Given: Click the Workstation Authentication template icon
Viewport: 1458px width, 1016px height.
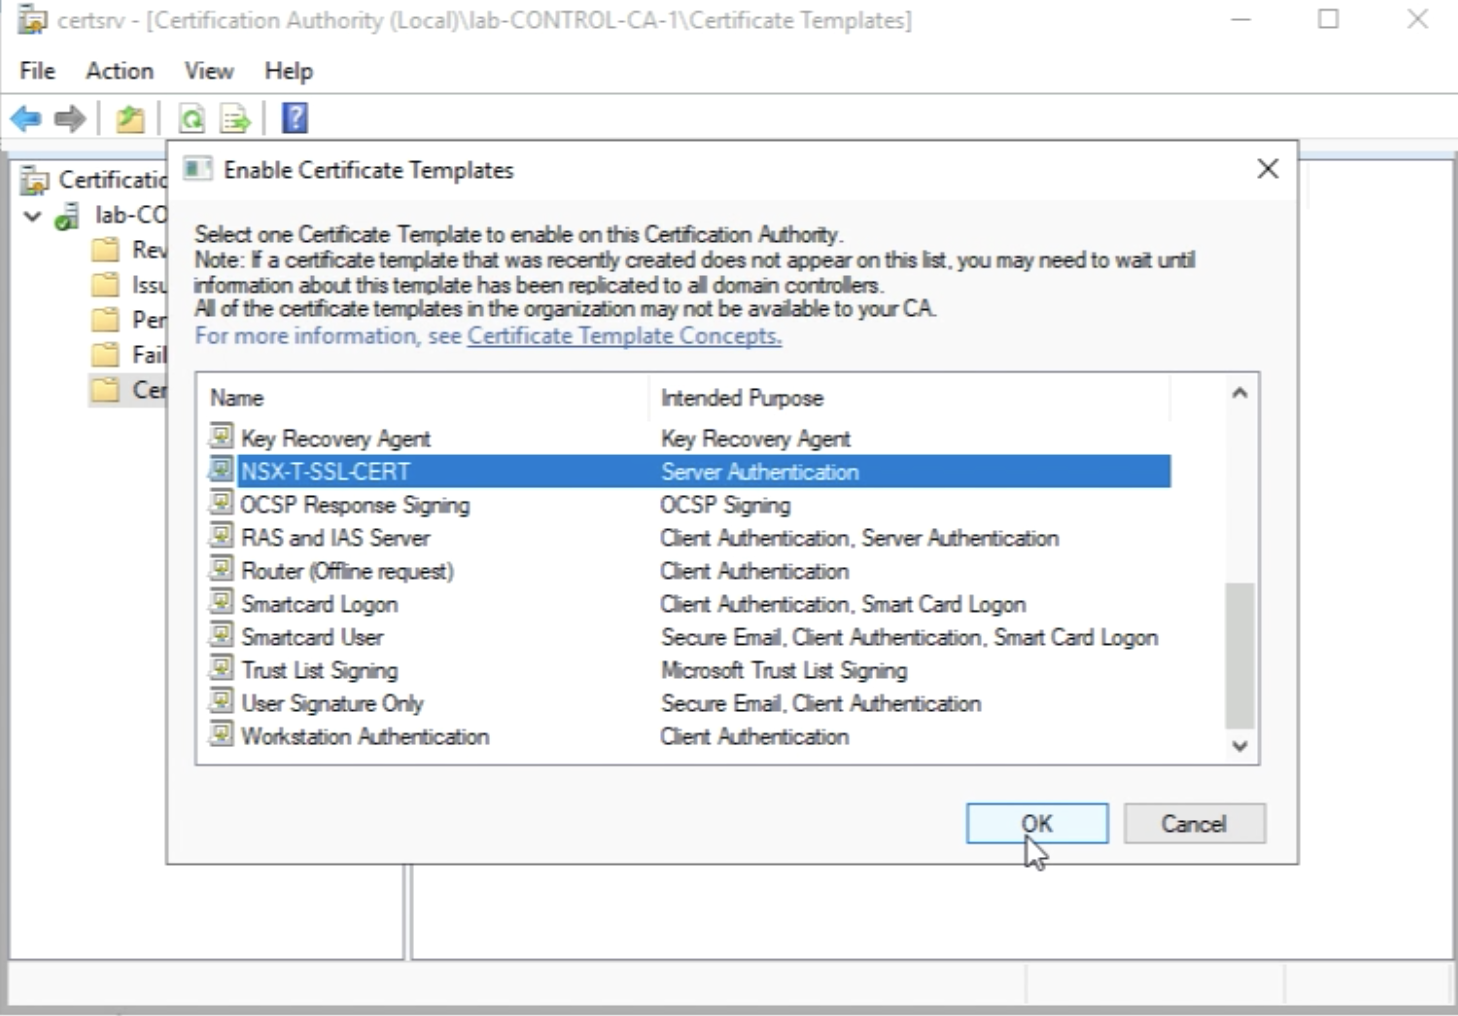Looking at the screenshot, I should tap(221, 735).
